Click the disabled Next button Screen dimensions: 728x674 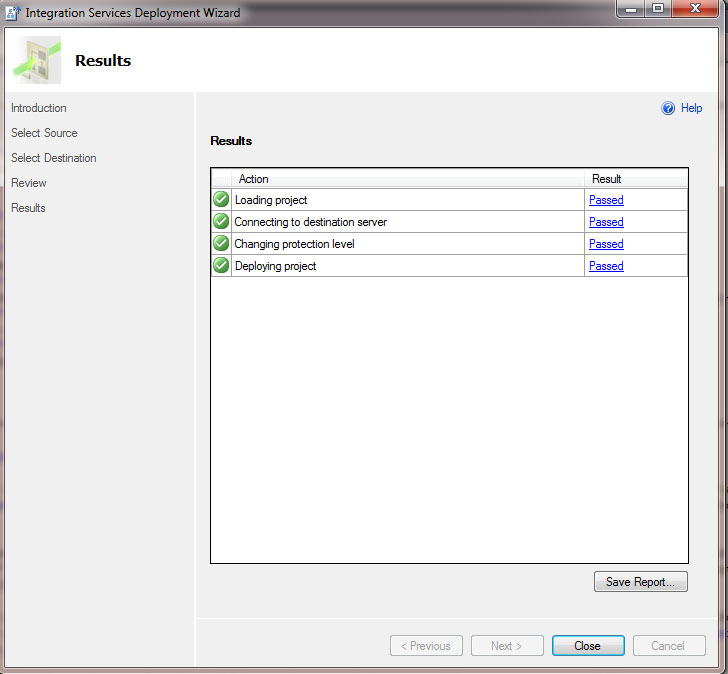507,646
